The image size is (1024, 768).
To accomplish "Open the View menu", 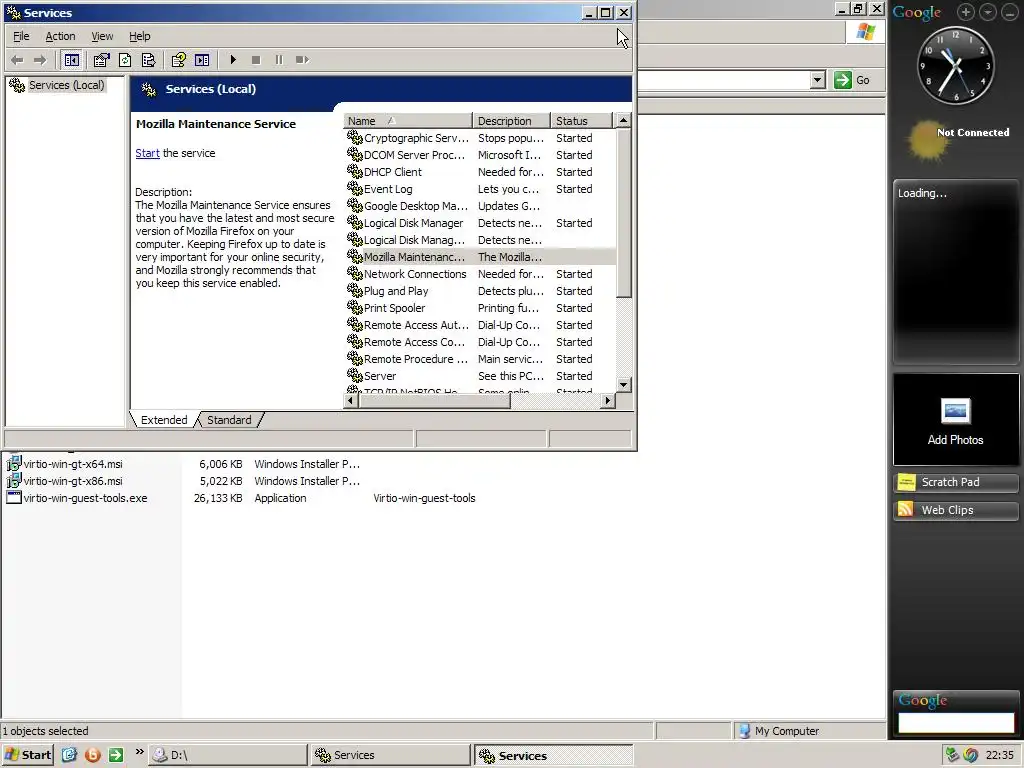I will click(102, 37).
